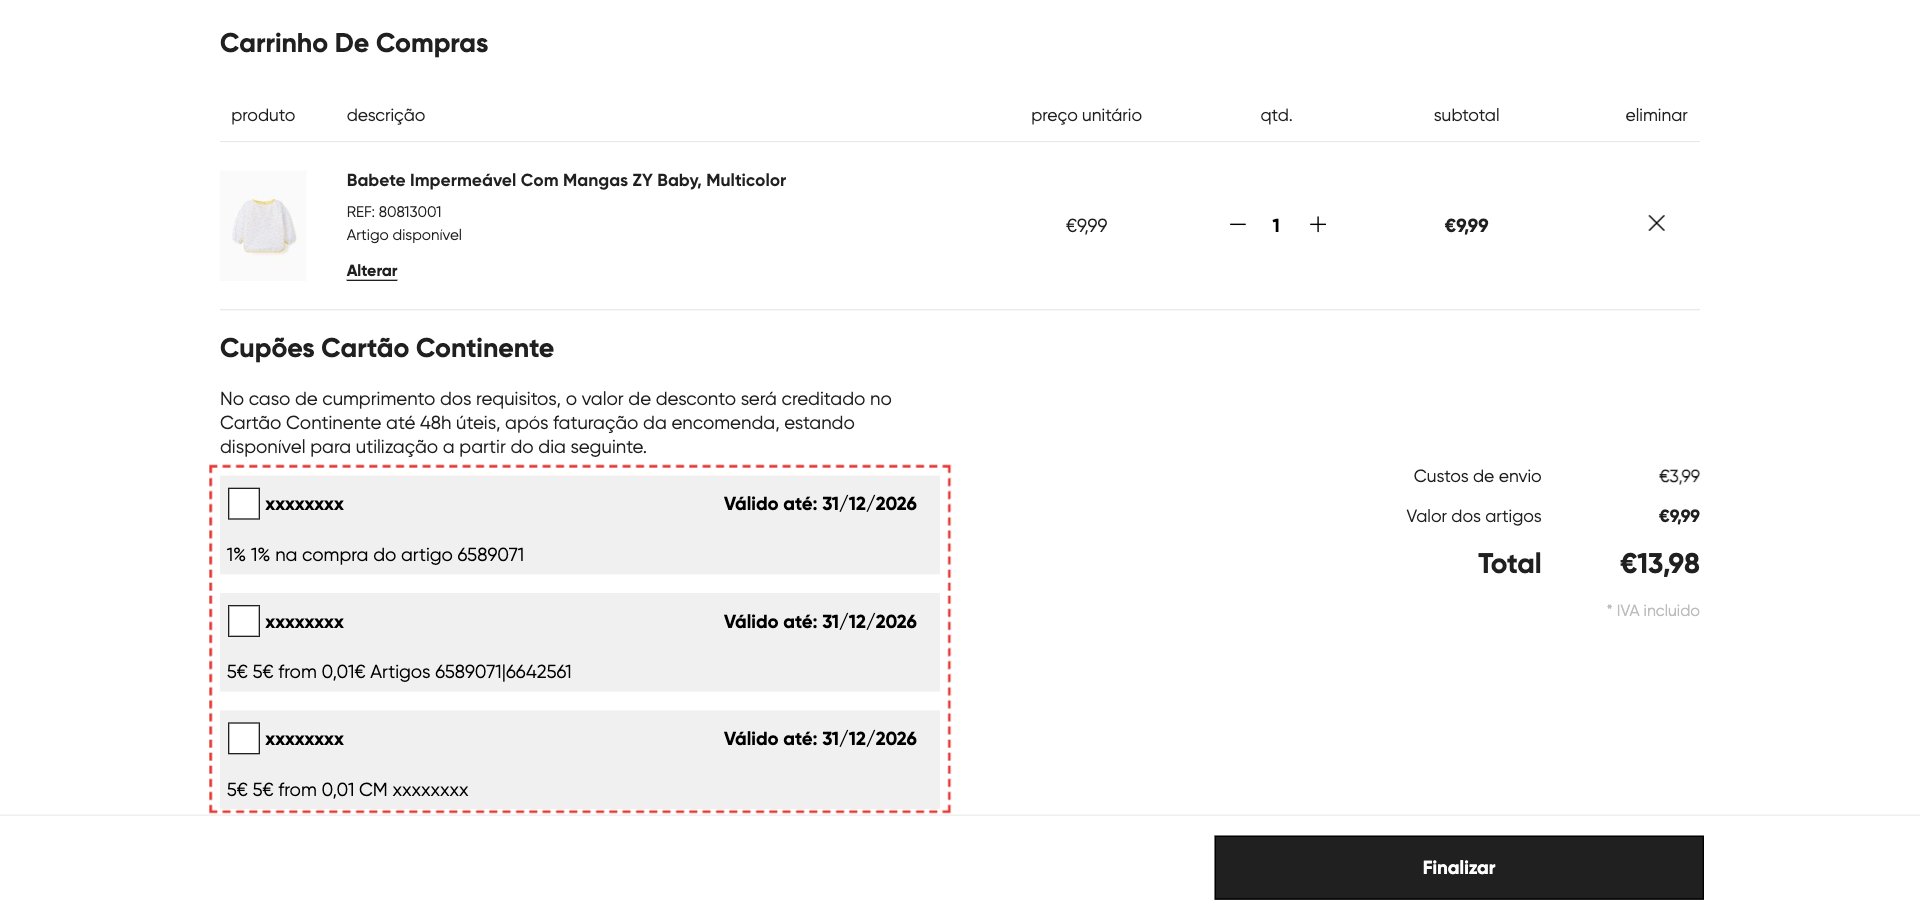Image resolution: width=1920 pixels, height=920 pixels.
Task: Click the produto column header
Action: (263, 115)
